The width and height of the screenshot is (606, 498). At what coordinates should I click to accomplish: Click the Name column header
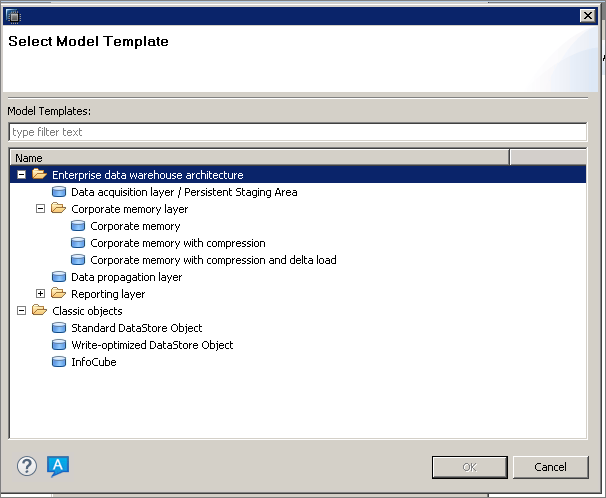click(258, 157)
